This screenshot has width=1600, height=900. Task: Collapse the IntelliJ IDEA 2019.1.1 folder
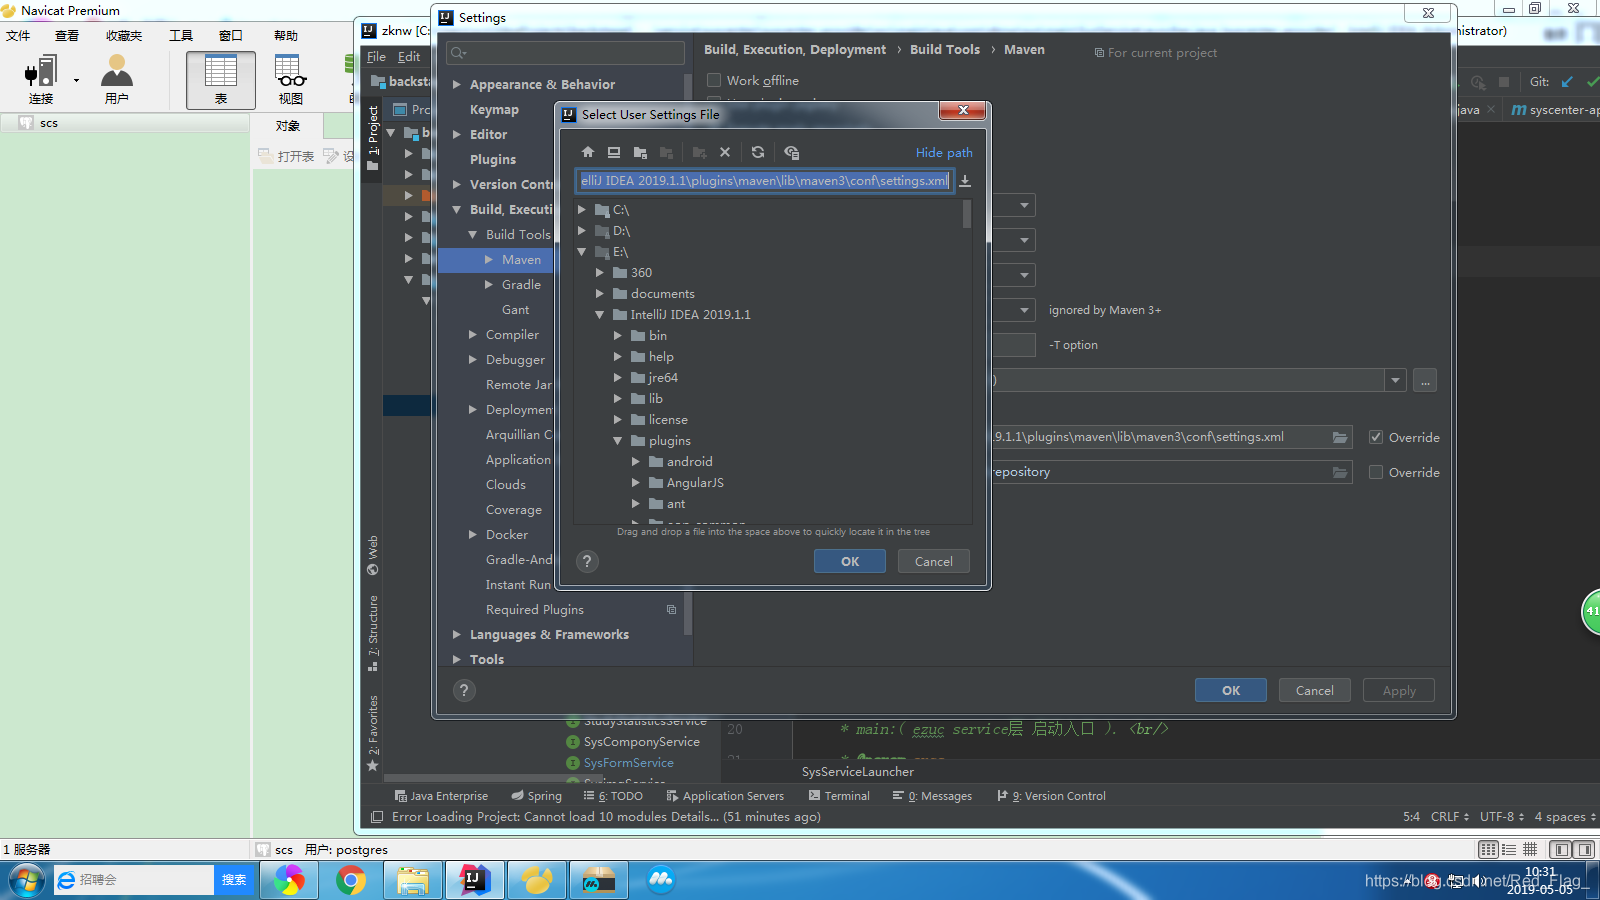click(600, 315)
